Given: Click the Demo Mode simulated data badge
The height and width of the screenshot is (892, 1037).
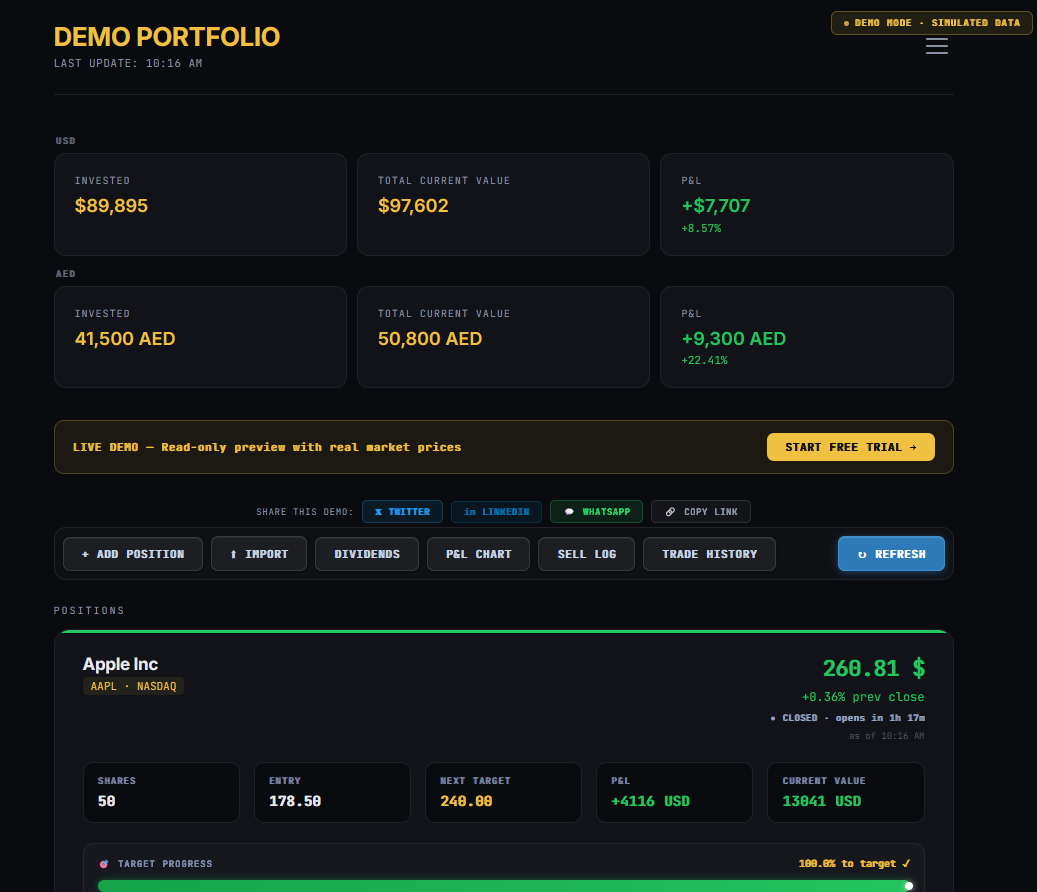Looking at the screenshot, I should (931, 22).
